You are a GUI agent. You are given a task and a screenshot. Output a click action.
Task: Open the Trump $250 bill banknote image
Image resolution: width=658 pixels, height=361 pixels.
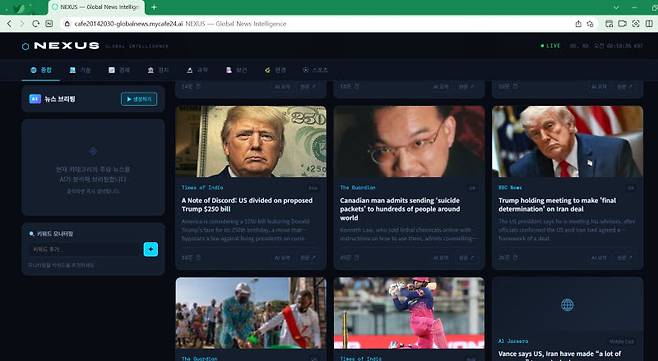pos(251,141)
